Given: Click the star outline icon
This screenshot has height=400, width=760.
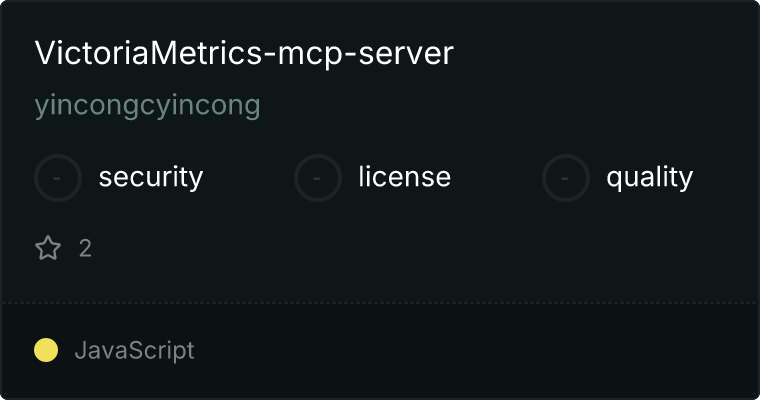Looking at the screenshot, I should pyautogui.click(x=48, y=248).
